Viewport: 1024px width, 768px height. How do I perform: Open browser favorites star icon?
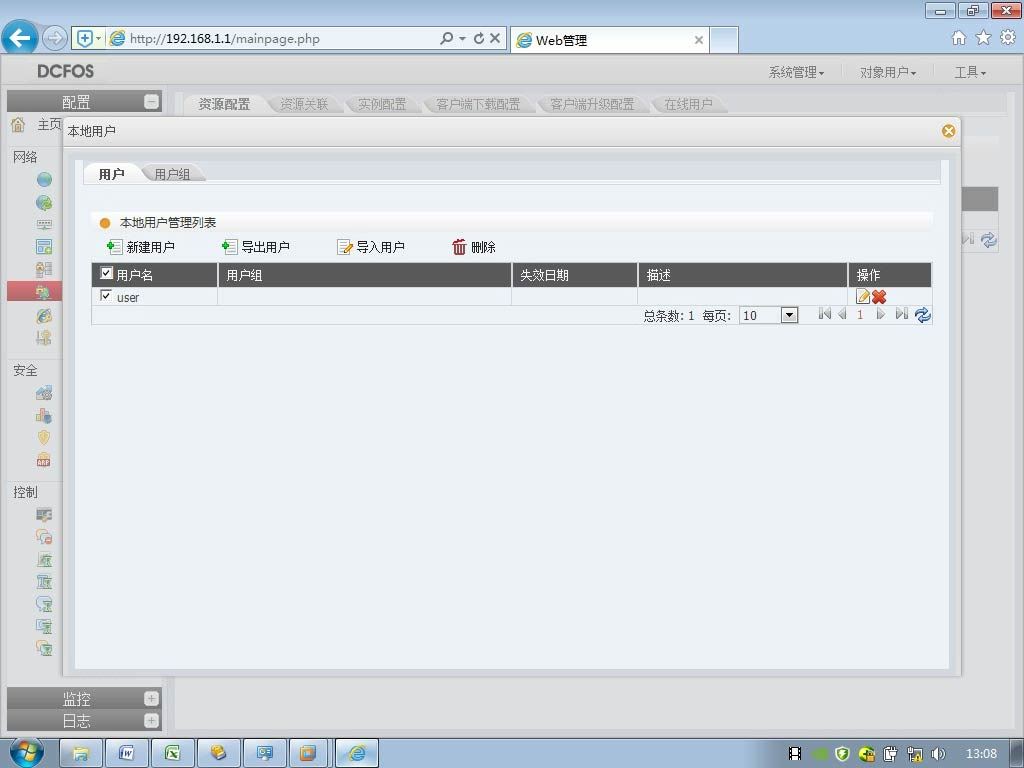coord(983,38)
